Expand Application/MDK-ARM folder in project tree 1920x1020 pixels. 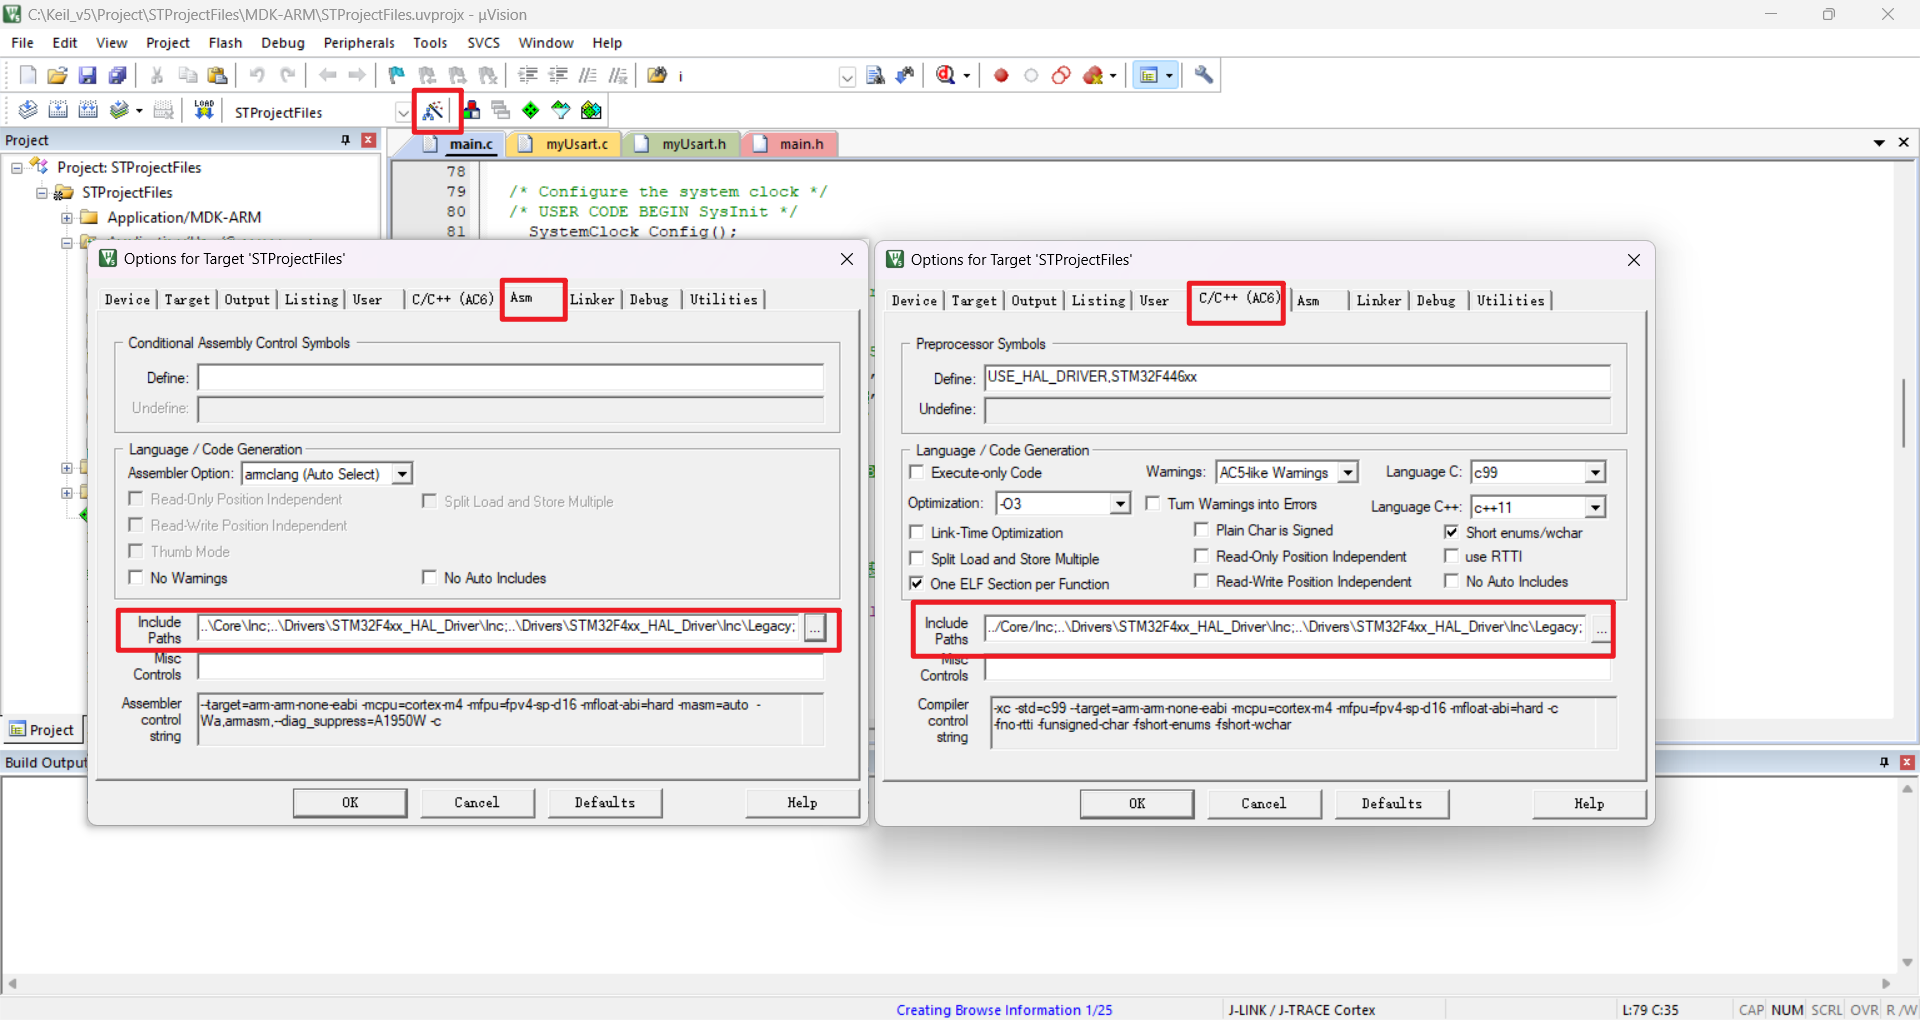tap(67, 217)
